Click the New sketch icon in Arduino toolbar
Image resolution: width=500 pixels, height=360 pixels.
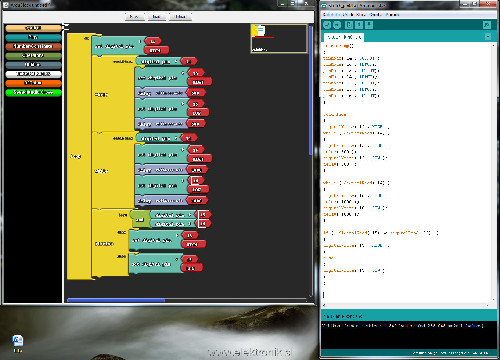349,25
